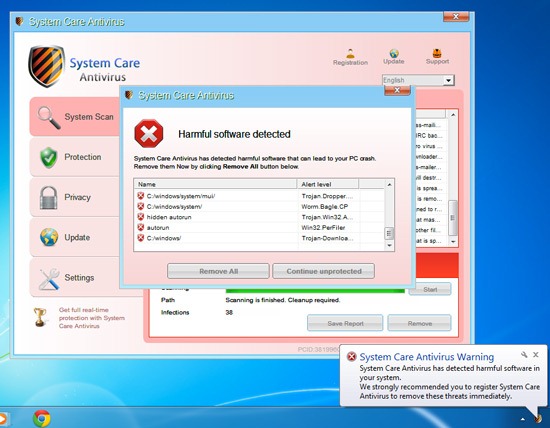Open Support via the lifebuoy icon
Viewport: 550px width, 428px height.
tap(437, 53)
